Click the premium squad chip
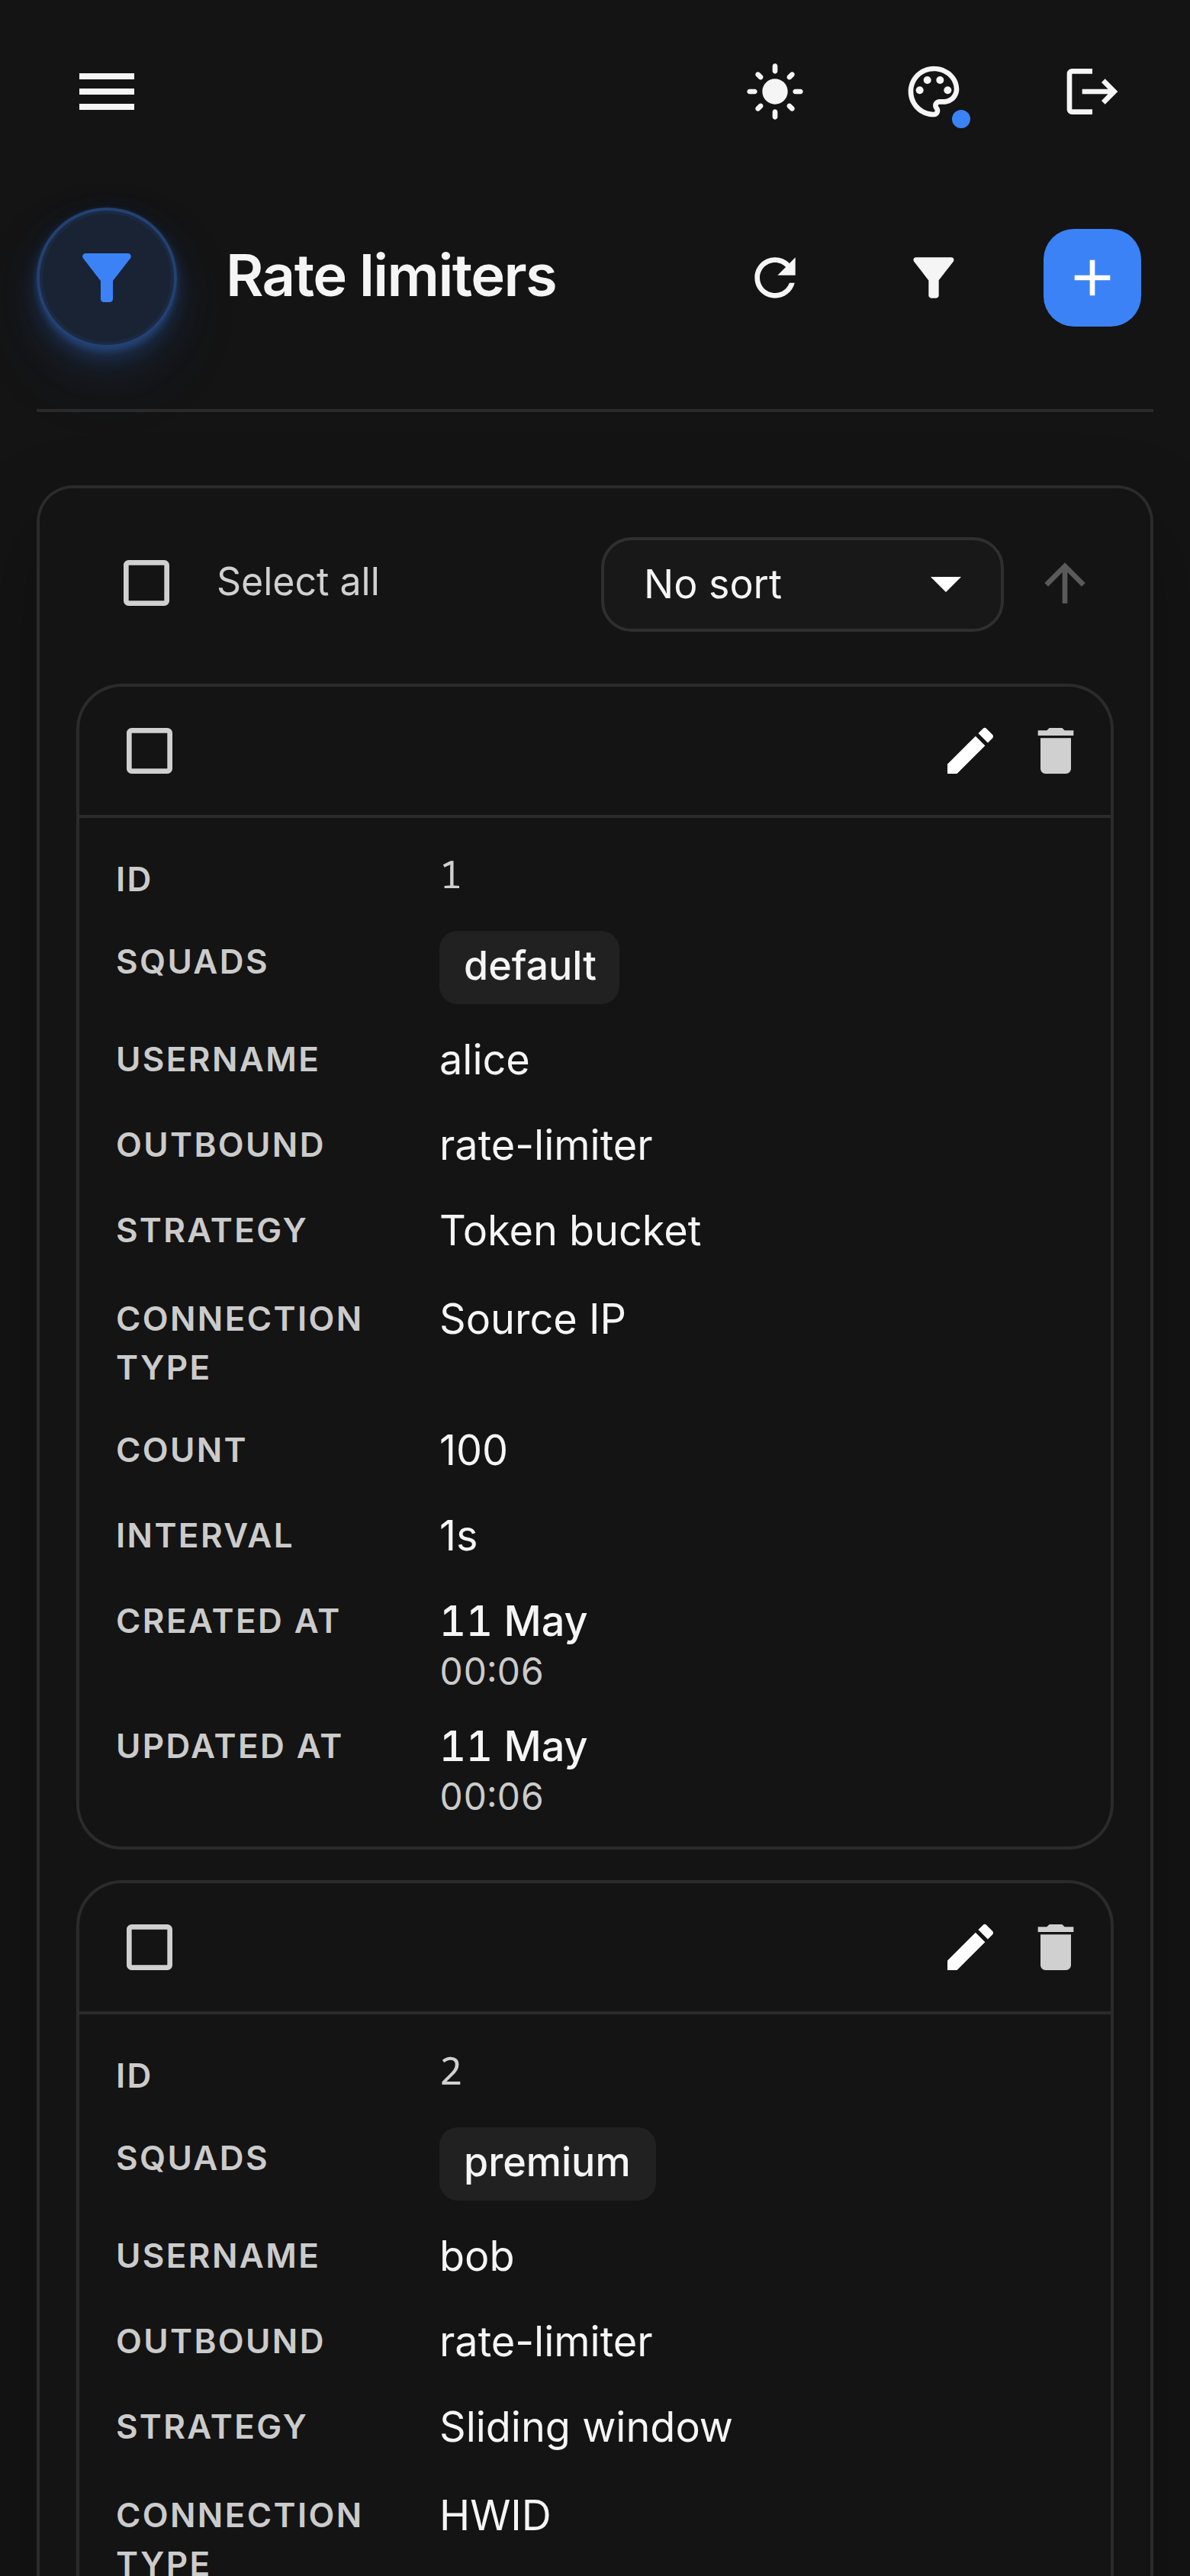Screen dimensions: 1190x2576 (x=547, y=2163)
